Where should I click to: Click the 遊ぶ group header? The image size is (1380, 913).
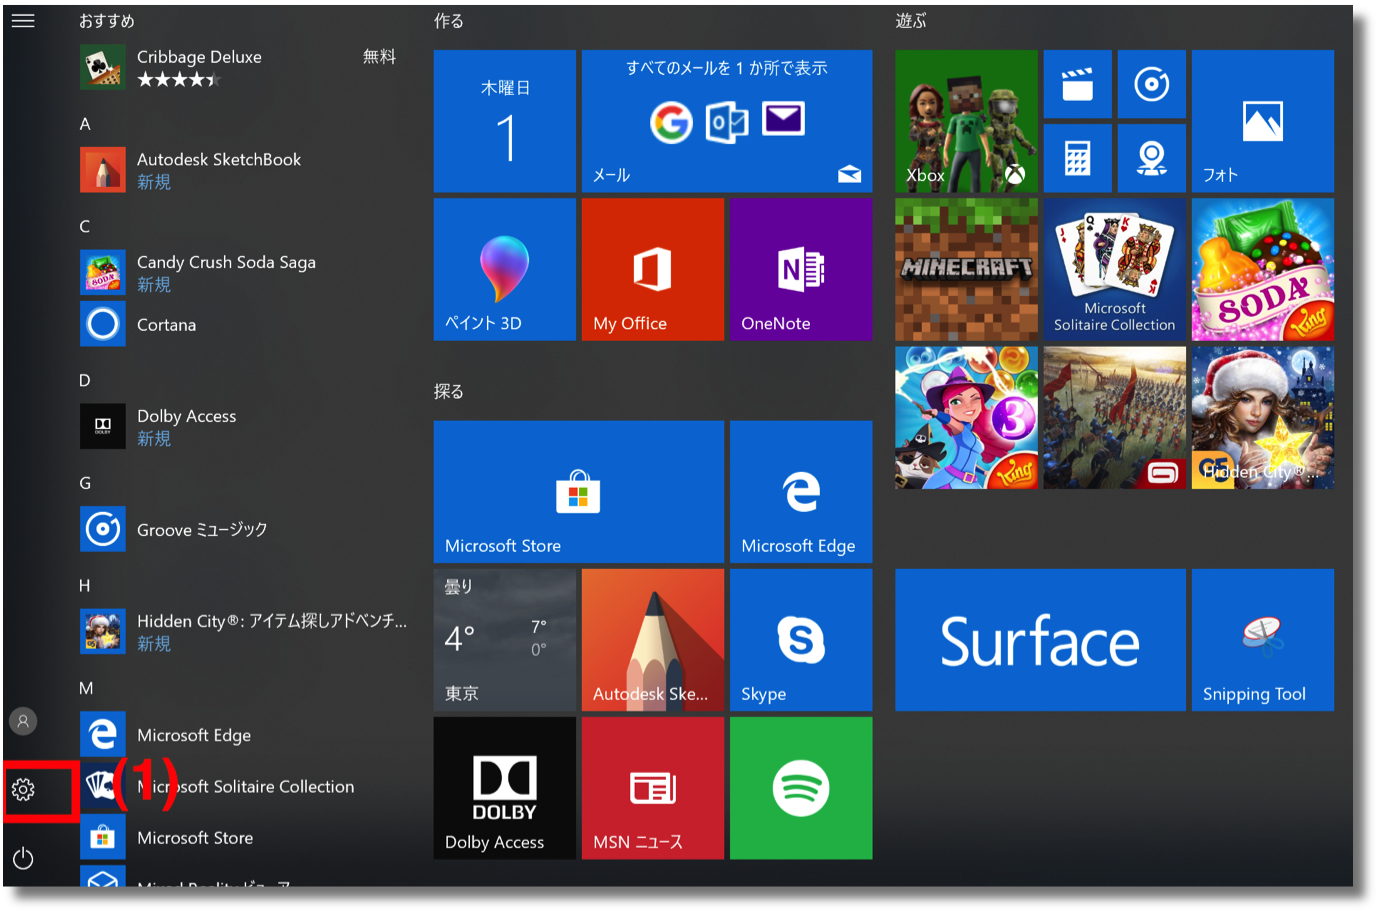coord(910,20)
